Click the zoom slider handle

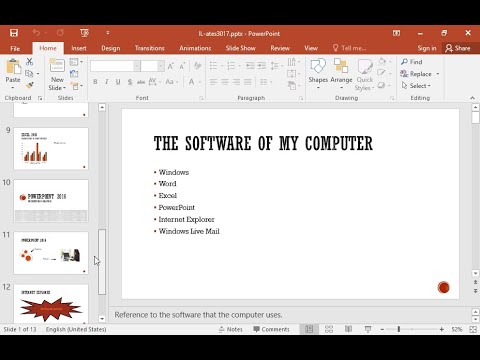[399, 329]
